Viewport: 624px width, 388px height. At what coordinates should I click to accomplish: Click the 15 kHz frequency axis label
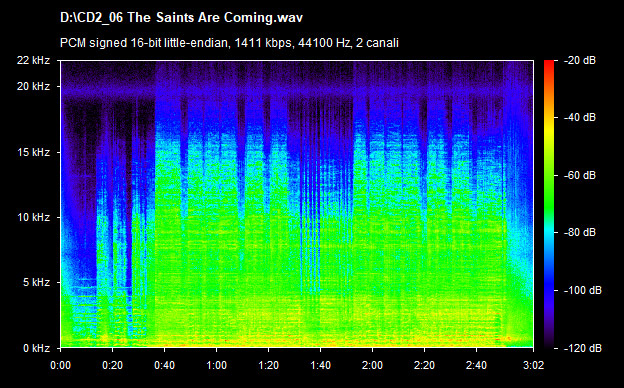[x=33, y=152]
